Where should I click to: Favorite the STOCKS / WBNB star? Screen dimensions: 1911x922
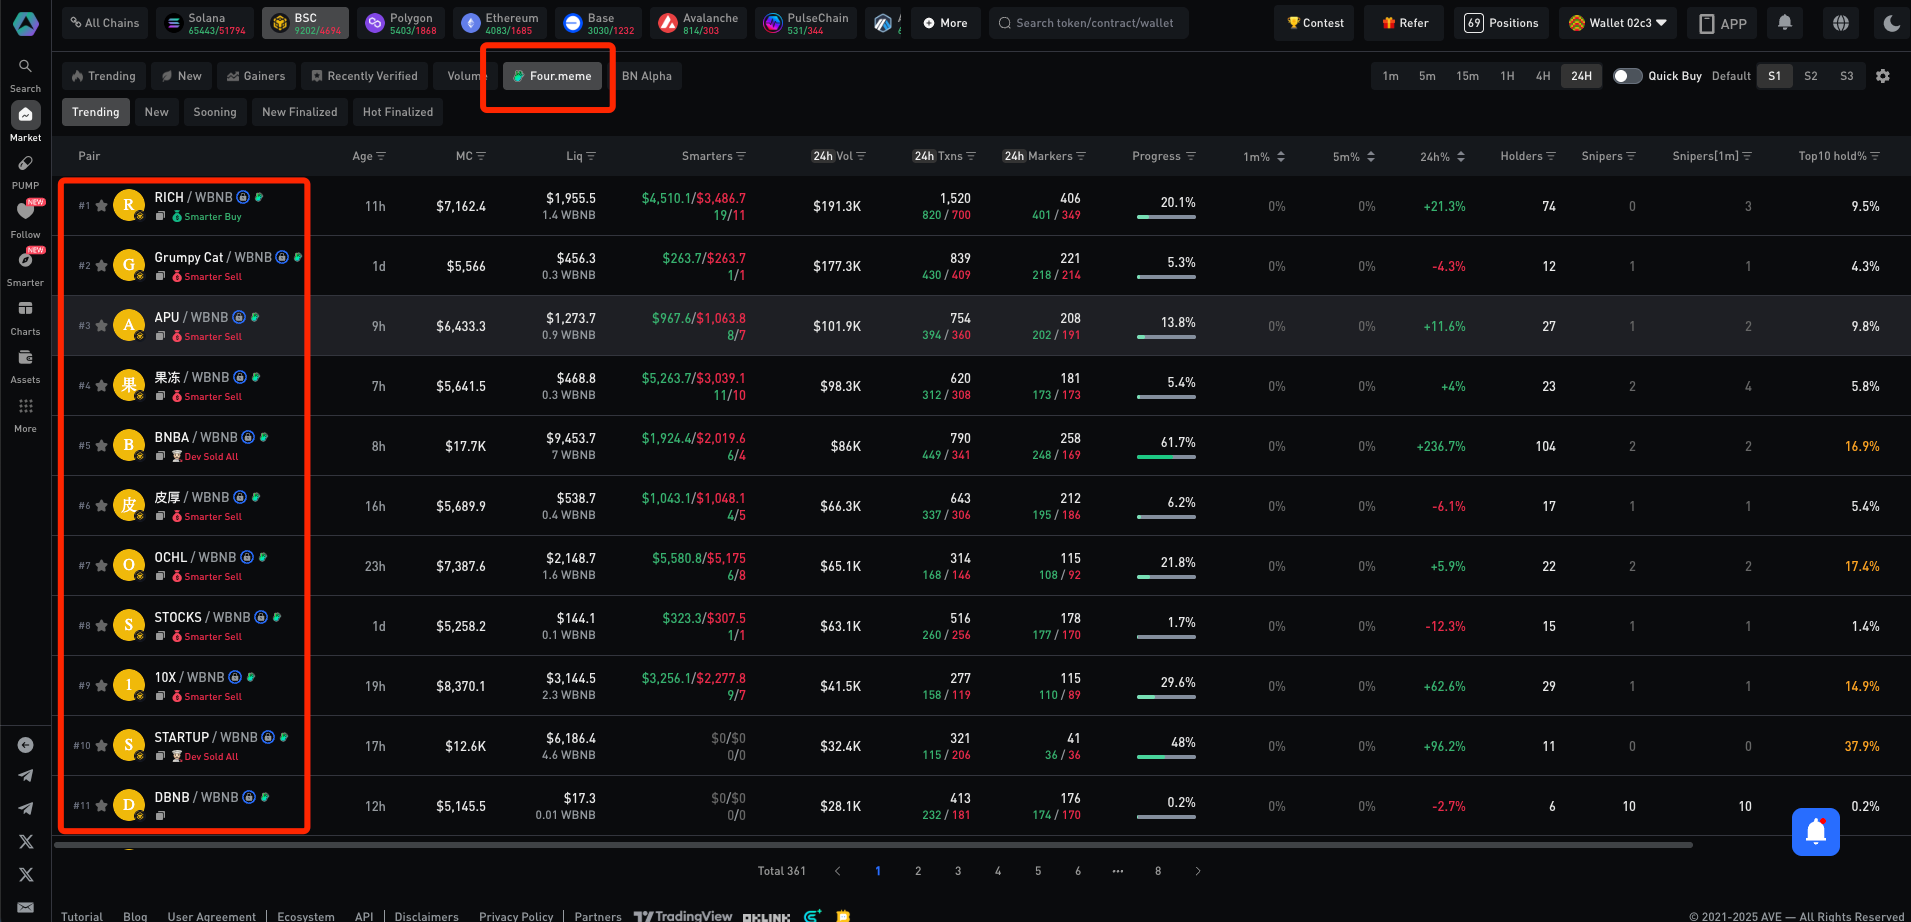coord(101,626)
